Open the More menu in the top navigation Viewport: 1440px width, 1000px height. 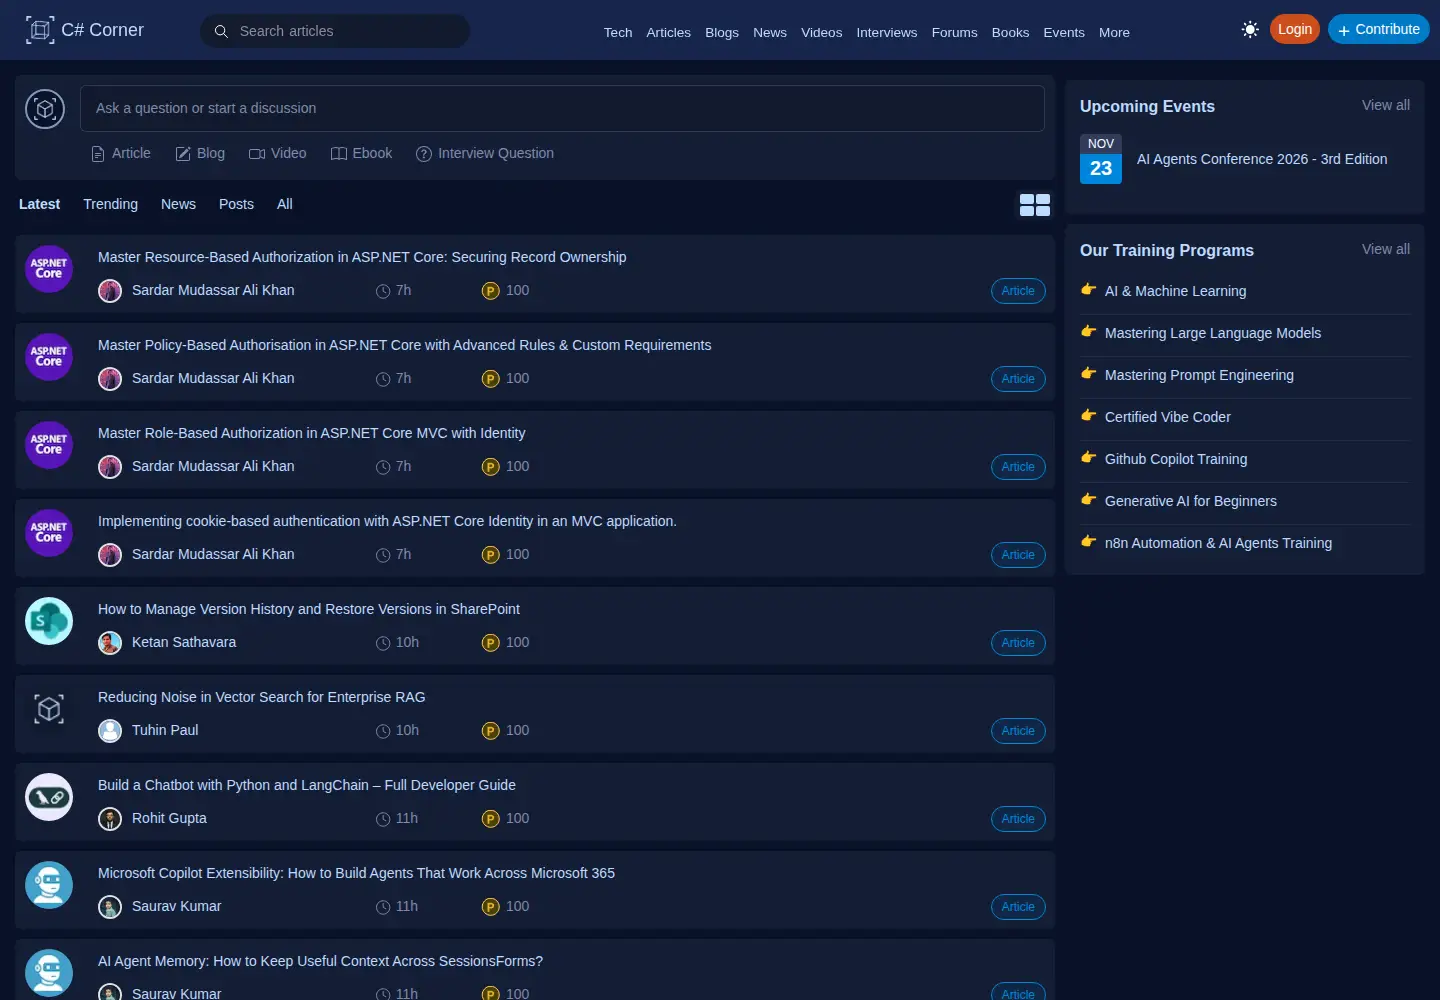(1114, 32)
